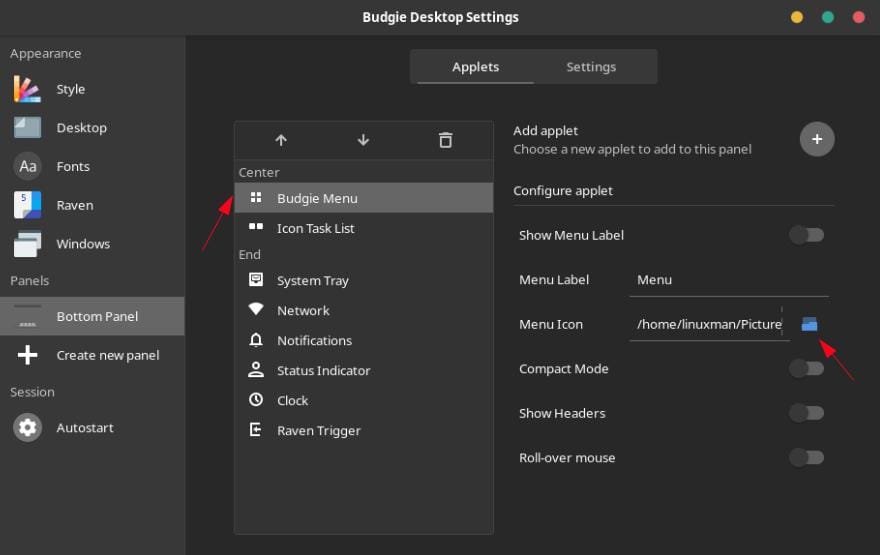Open the menu icon file chooser folder

tap(809, 324)
